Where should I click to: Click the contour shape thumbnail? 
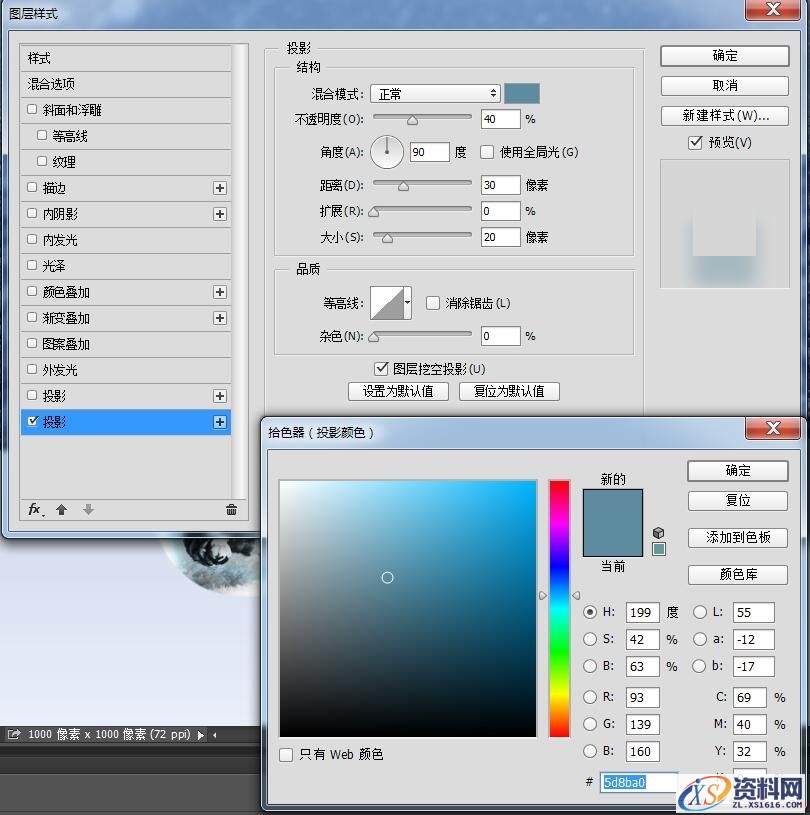(x=386, y=301)
